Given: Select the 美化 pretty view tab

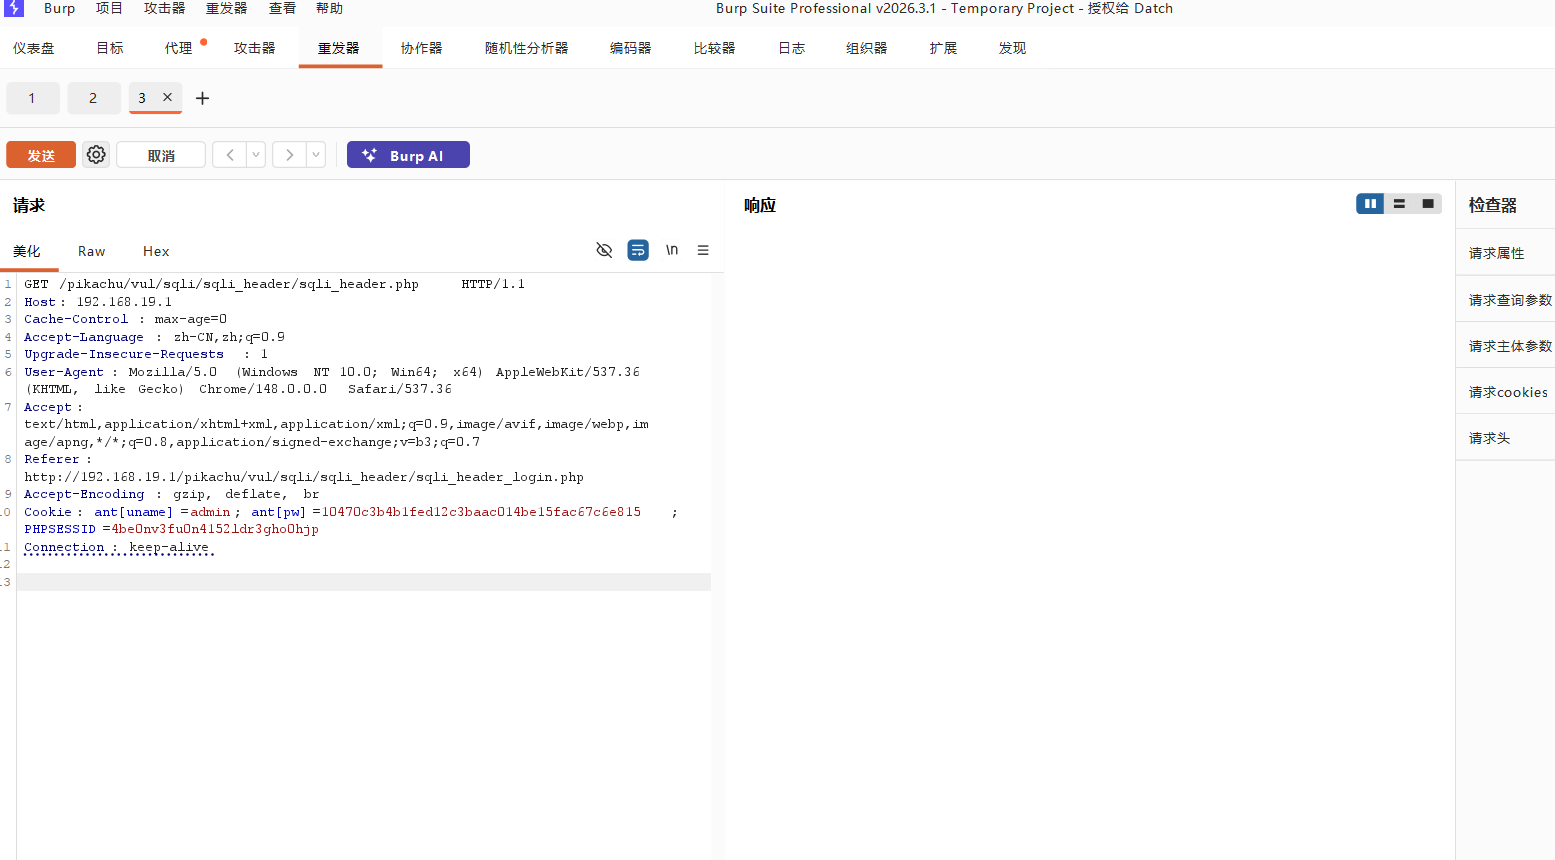Looking at the screenshot, I should tap(27, 251).
